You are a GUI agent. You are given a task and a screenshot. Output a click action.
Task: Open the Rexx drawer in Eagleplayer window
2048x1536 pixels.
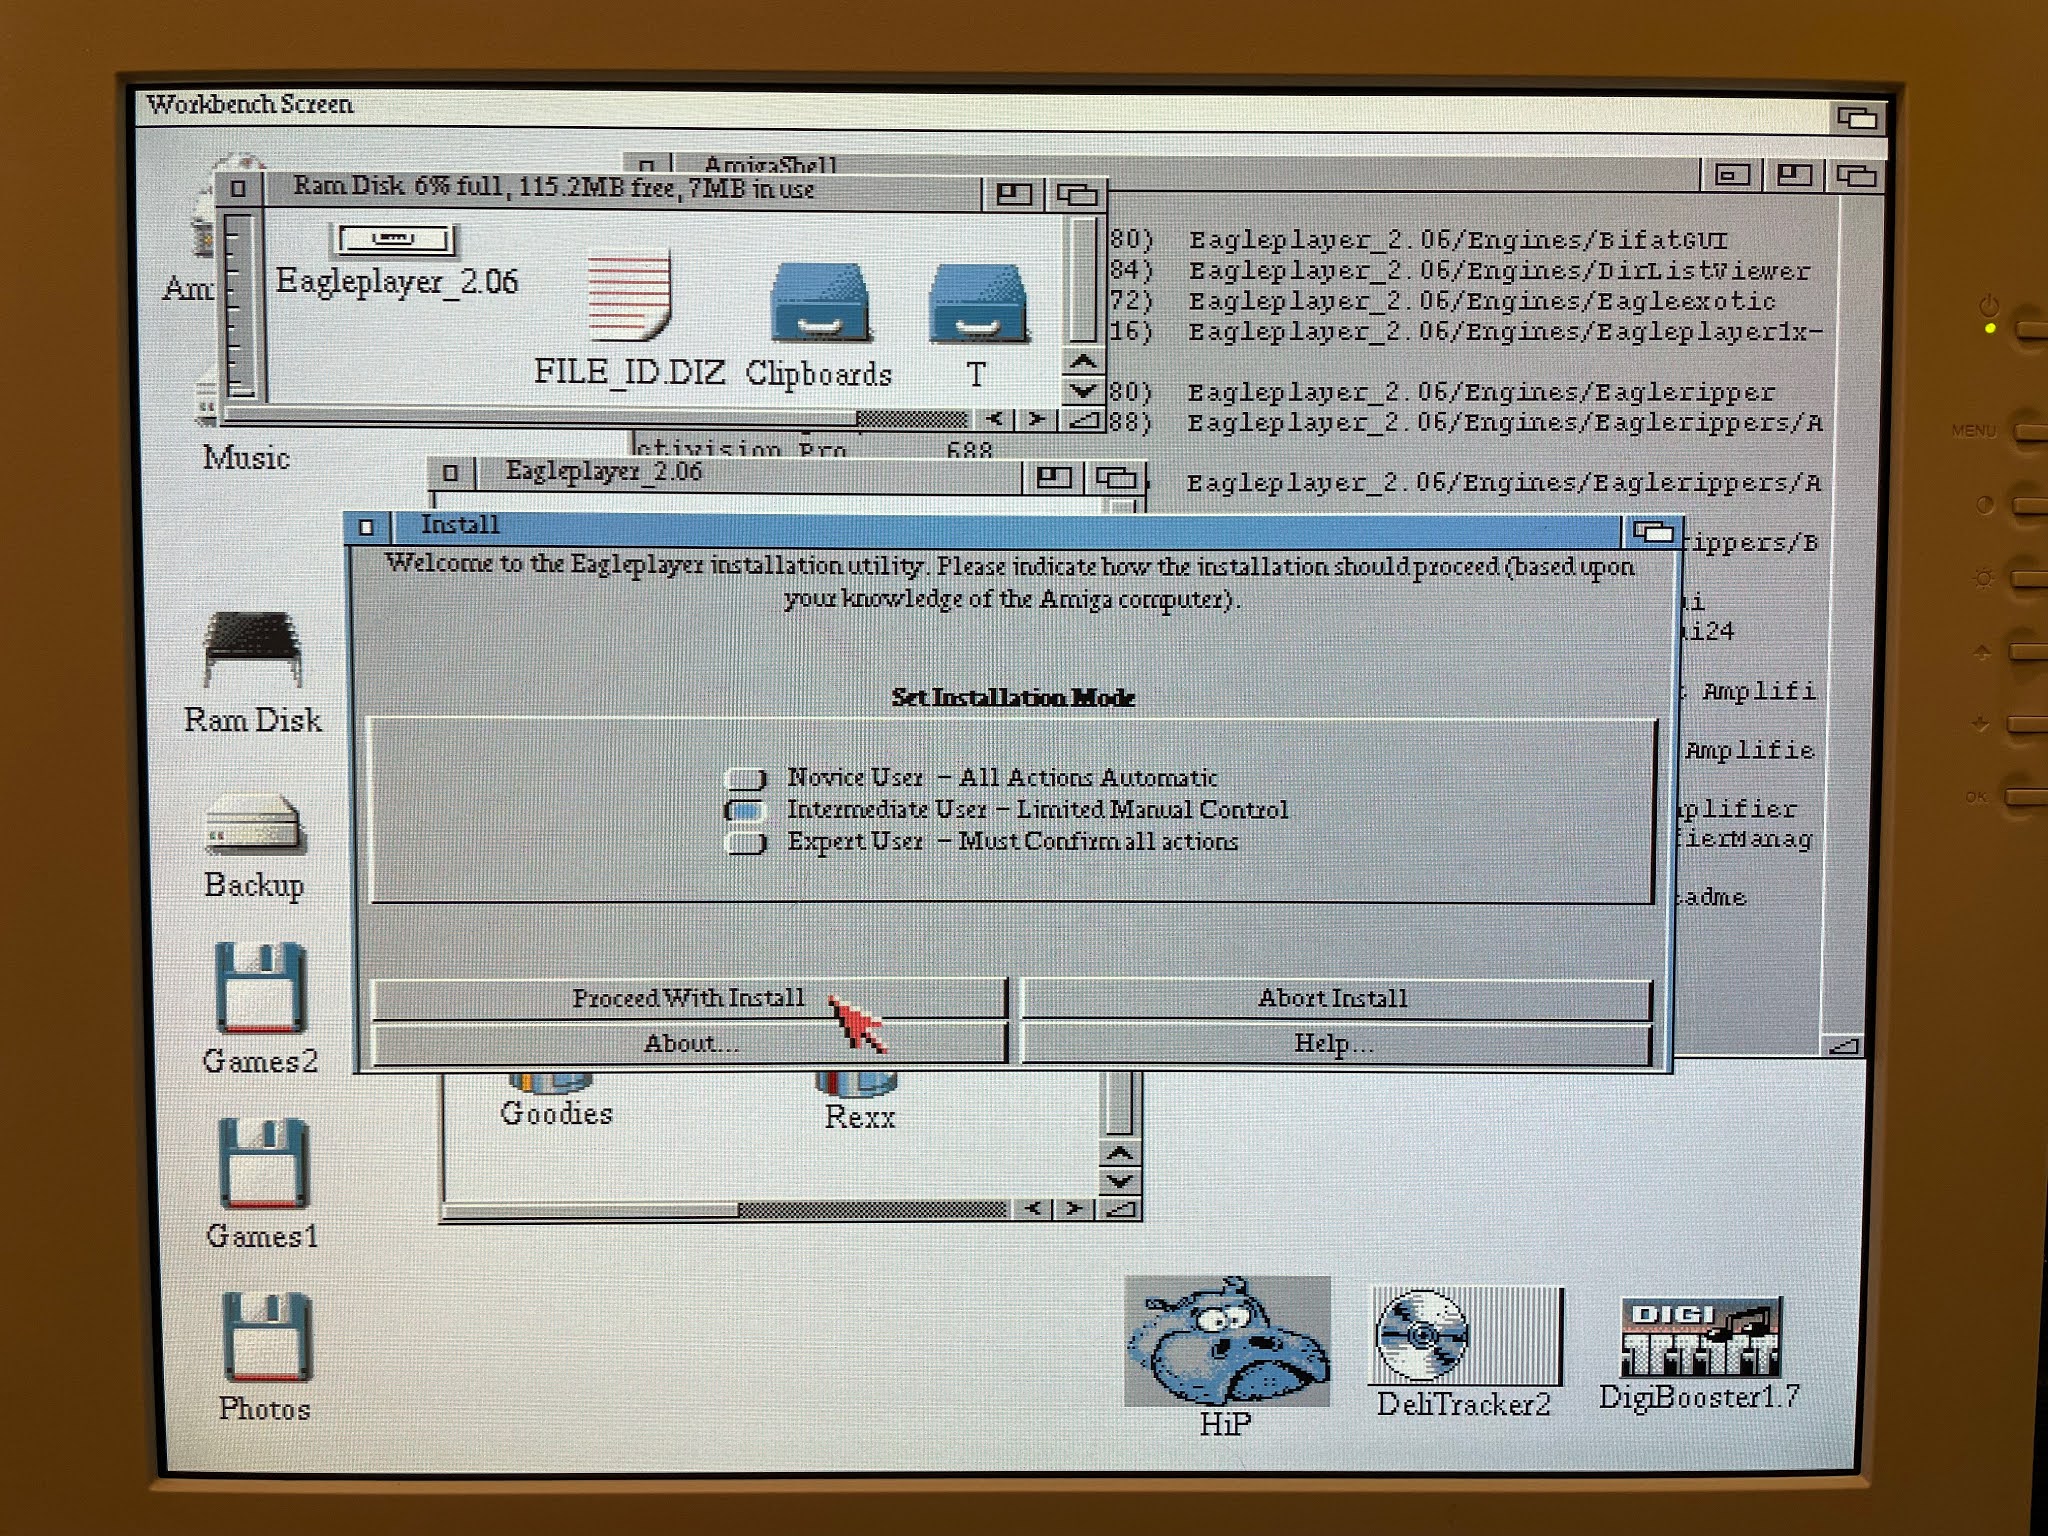click(859, 1103)
